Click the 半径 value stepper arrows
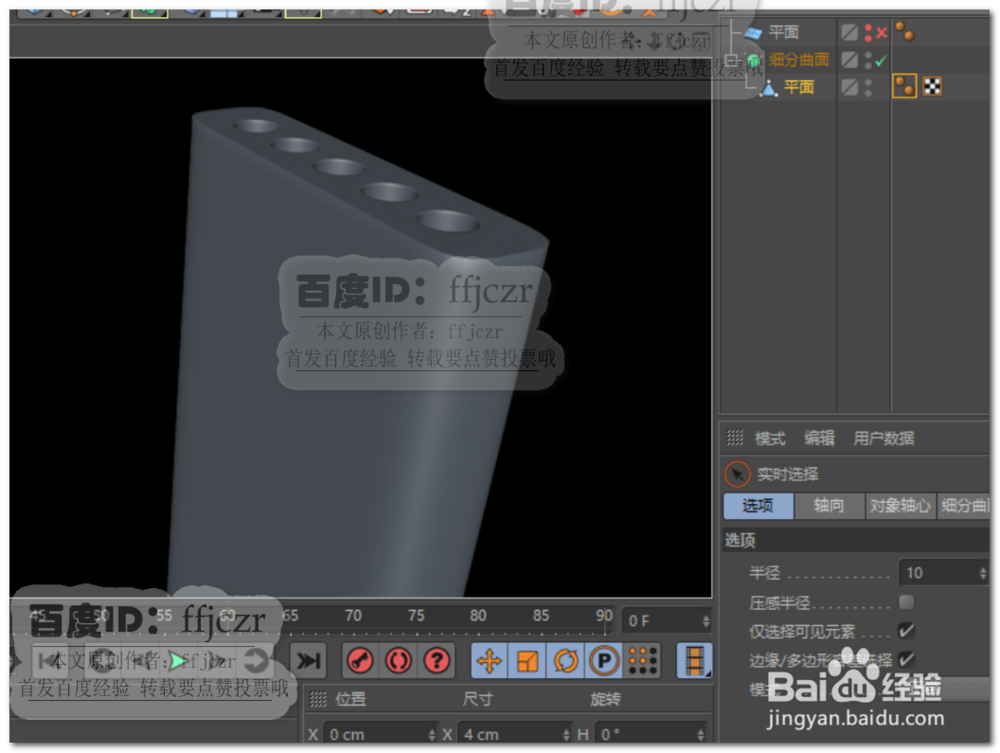 (983, 573)
